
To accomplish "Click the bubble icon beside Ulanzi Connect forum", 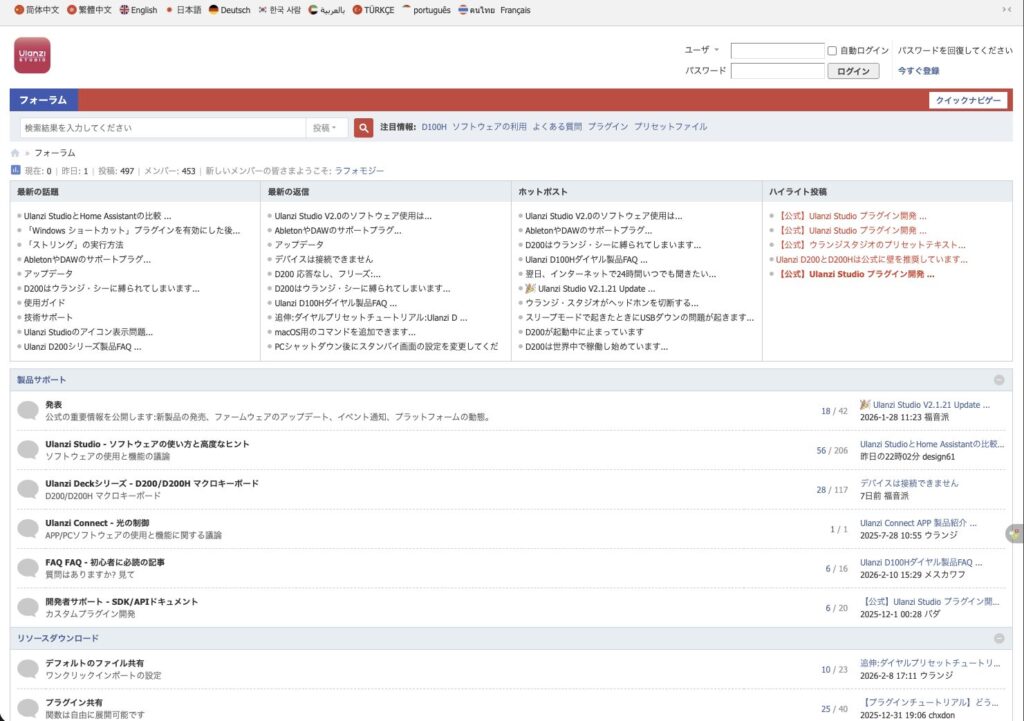I will pyautogui.click(x=28, y=529).
